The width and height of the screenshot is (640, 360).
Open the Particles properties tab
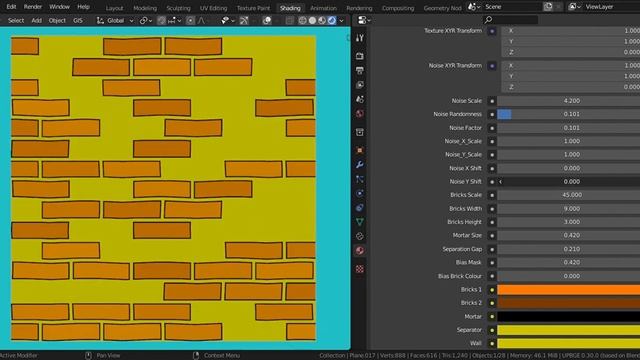360,179
